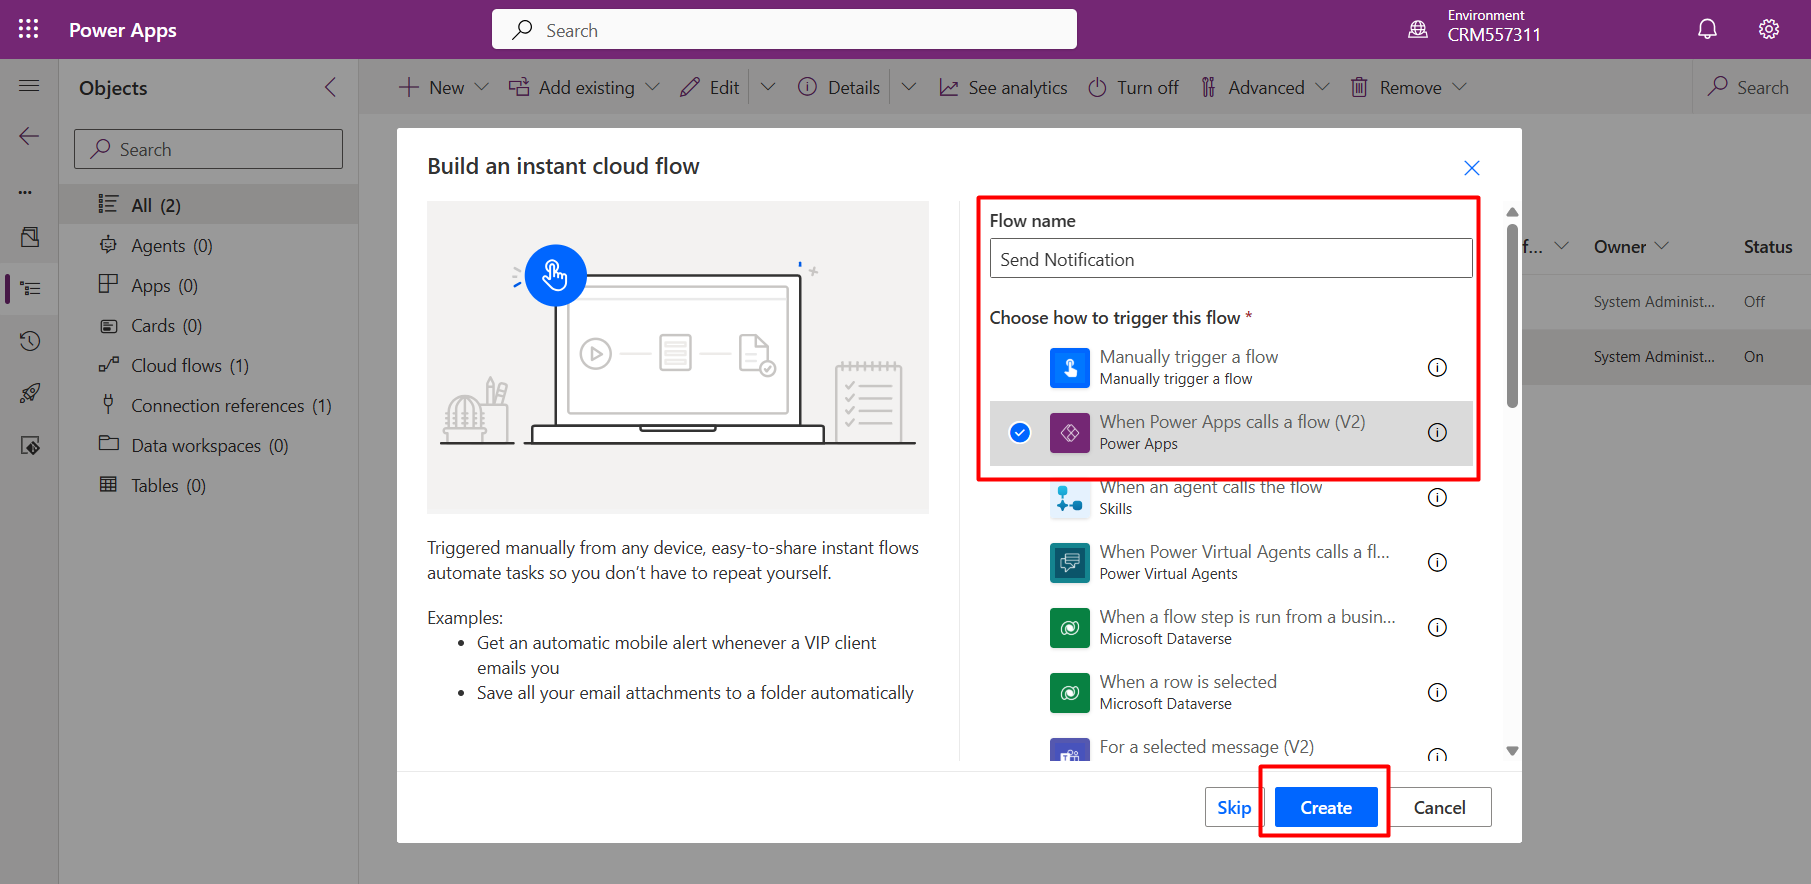Image resolution: width=1811 pixels, height=884 pixels.
Task: Click the Create button
Action: [1326, 807]
